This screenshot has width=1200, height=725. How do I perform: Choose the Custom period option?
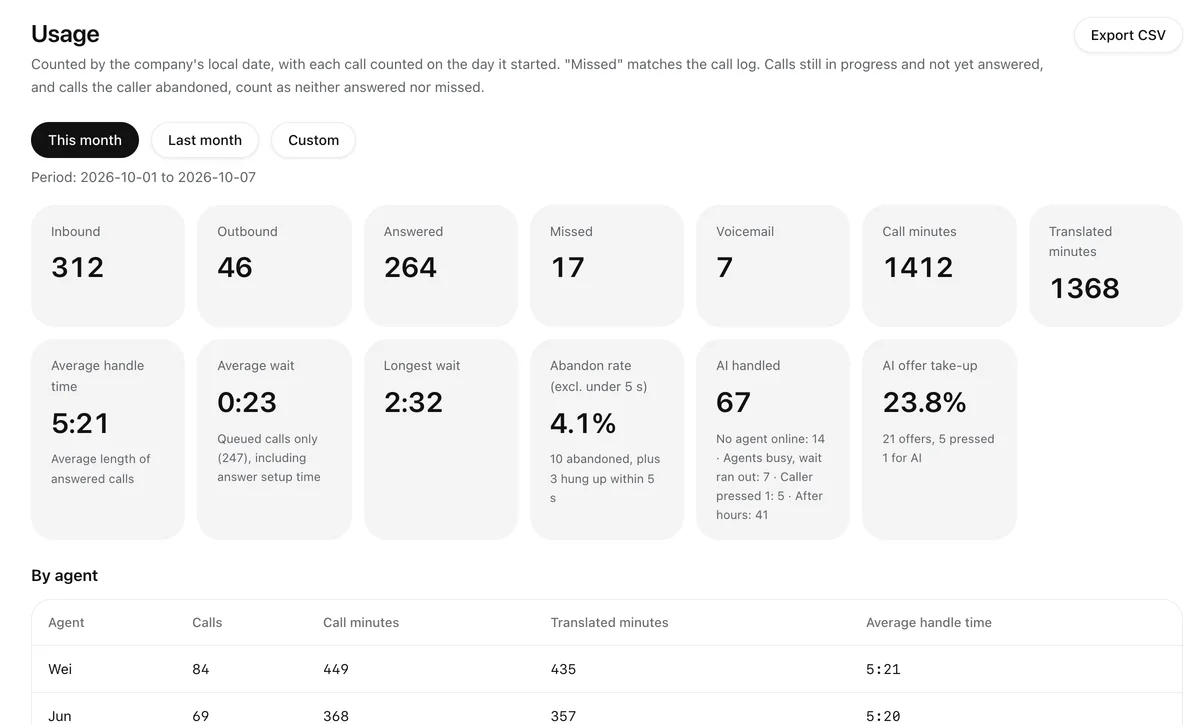313,140
